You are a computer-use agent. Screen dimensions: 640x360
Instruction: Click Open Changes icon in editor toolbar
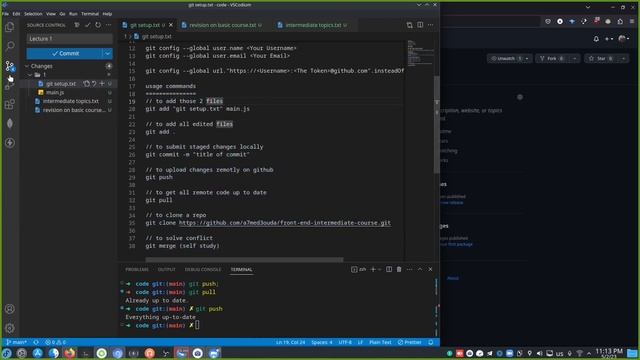point(409,25)
